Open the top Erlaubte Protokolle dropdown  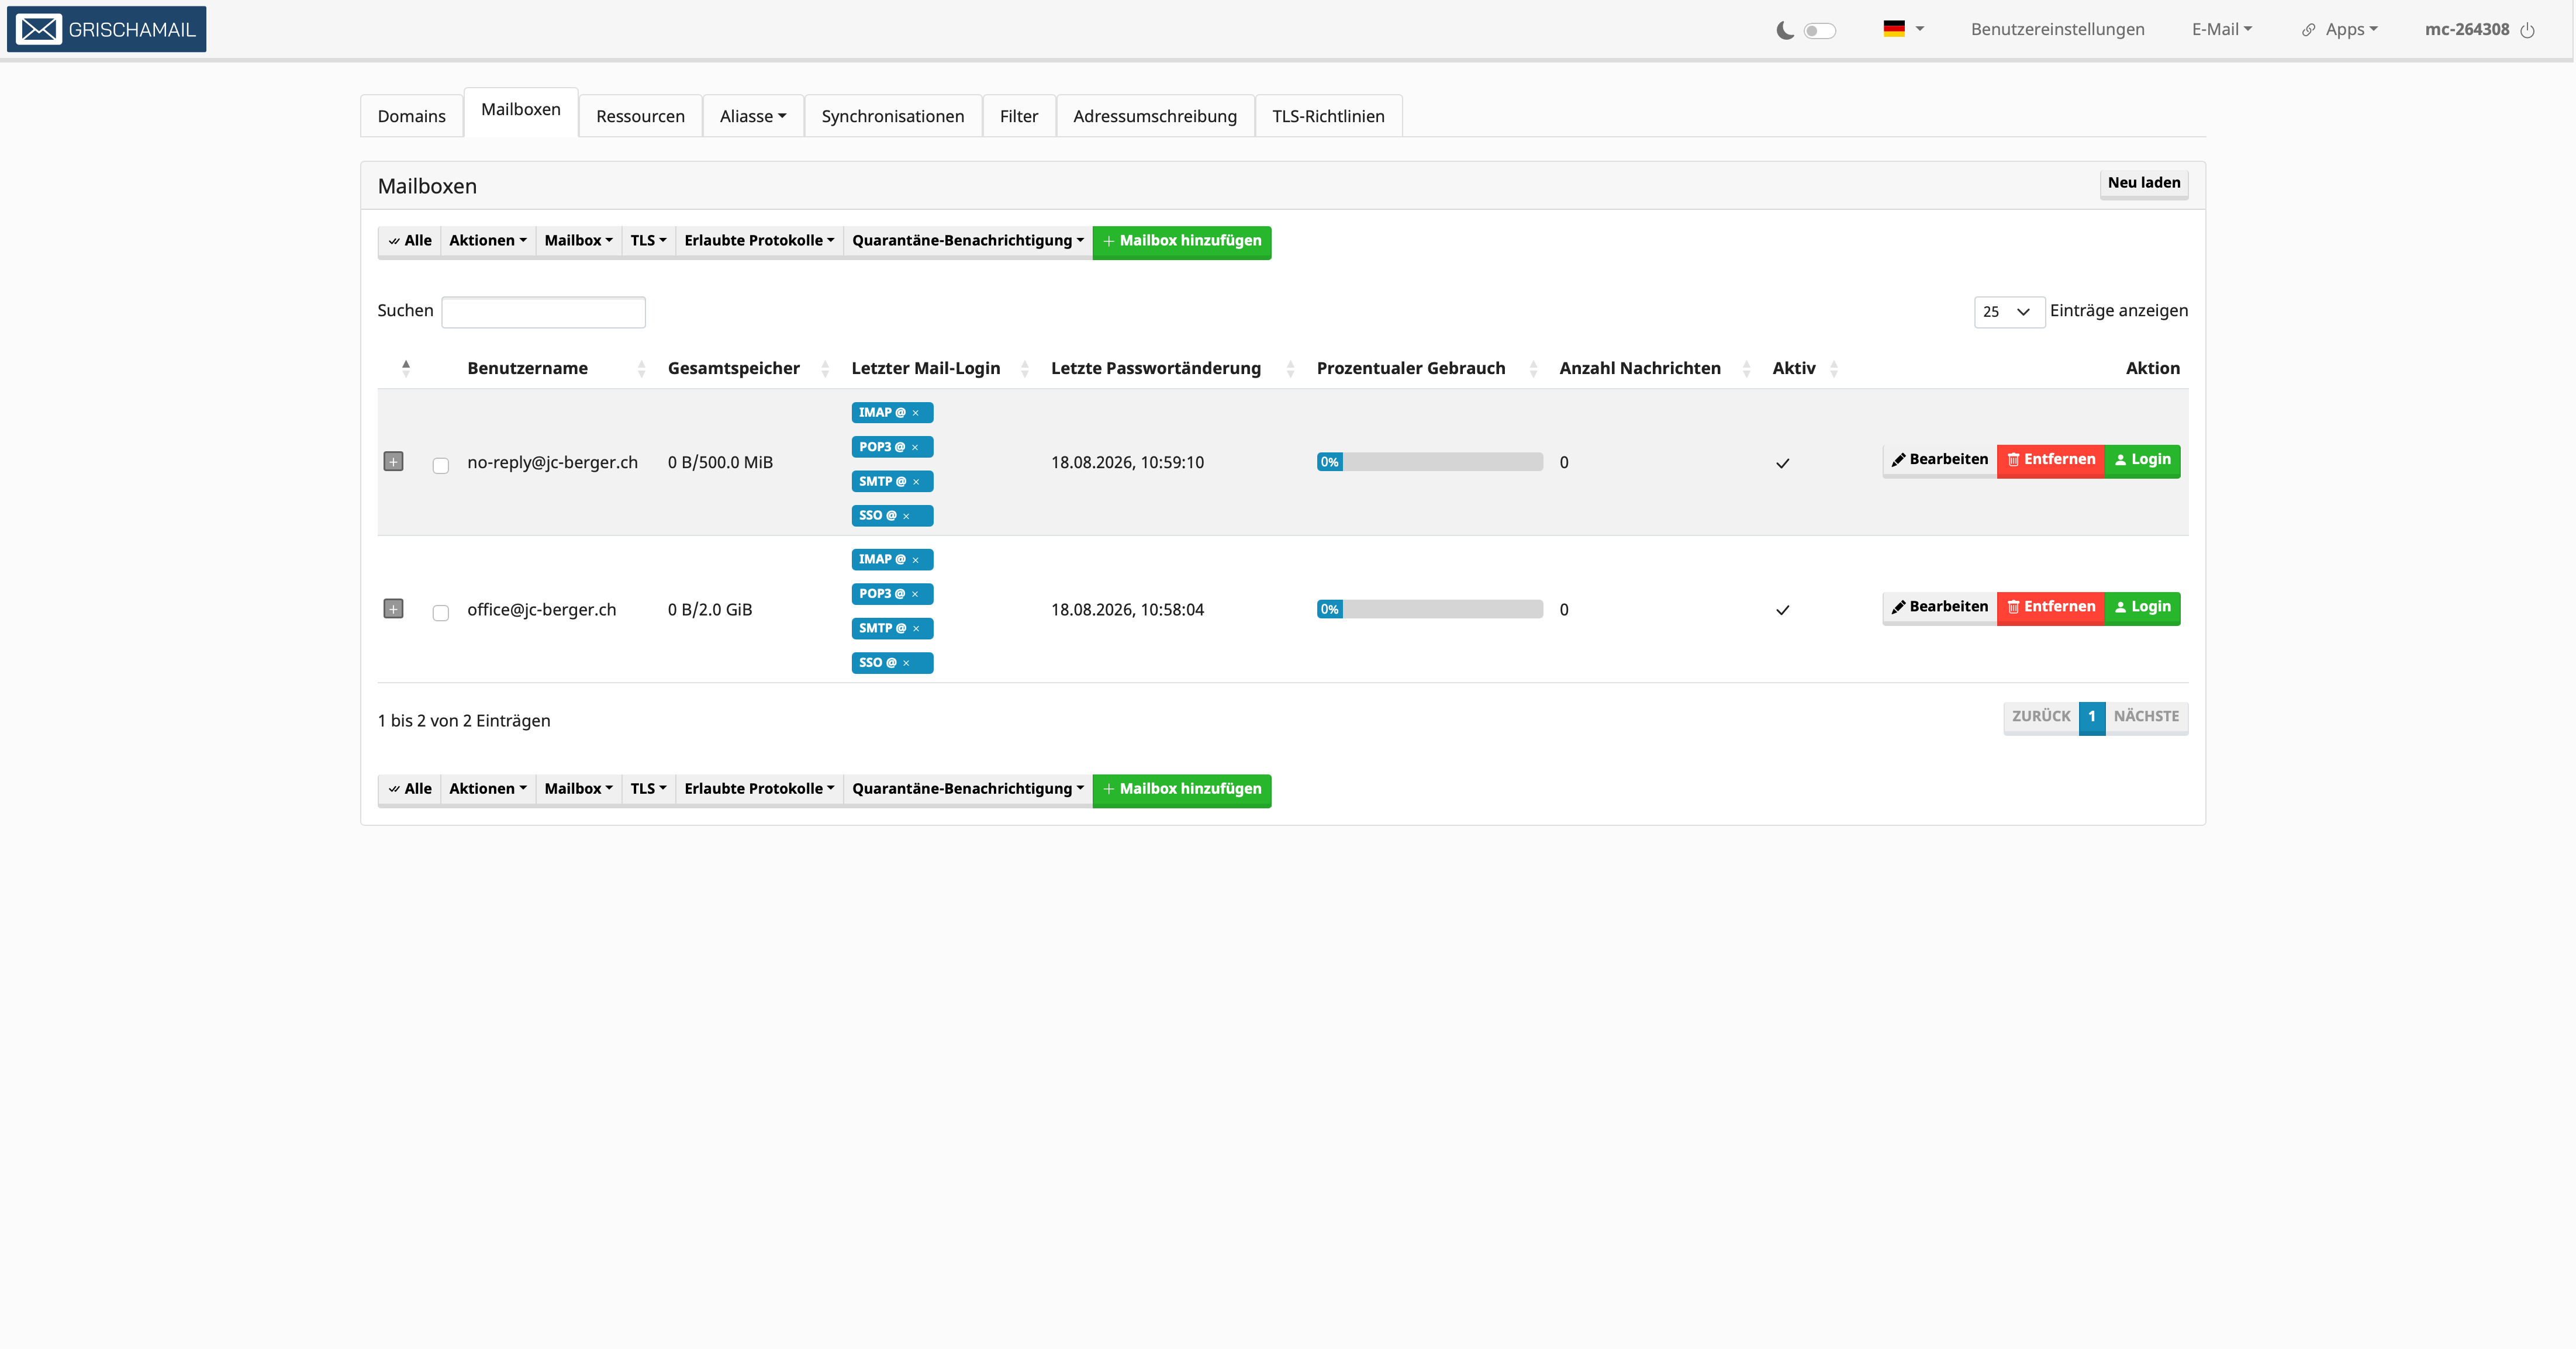point(759,241)
